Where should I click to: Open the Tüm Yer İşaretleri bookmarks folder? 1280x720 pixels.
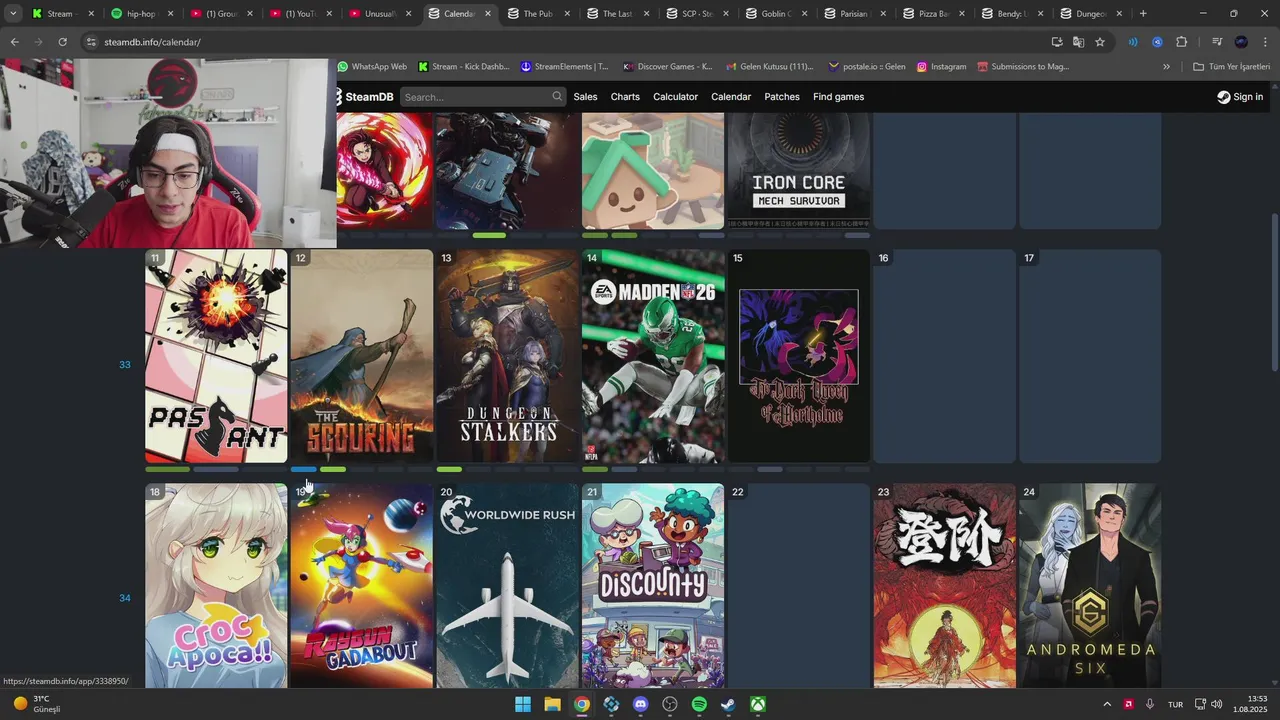pyautogui.click(x=1233, y=67)
